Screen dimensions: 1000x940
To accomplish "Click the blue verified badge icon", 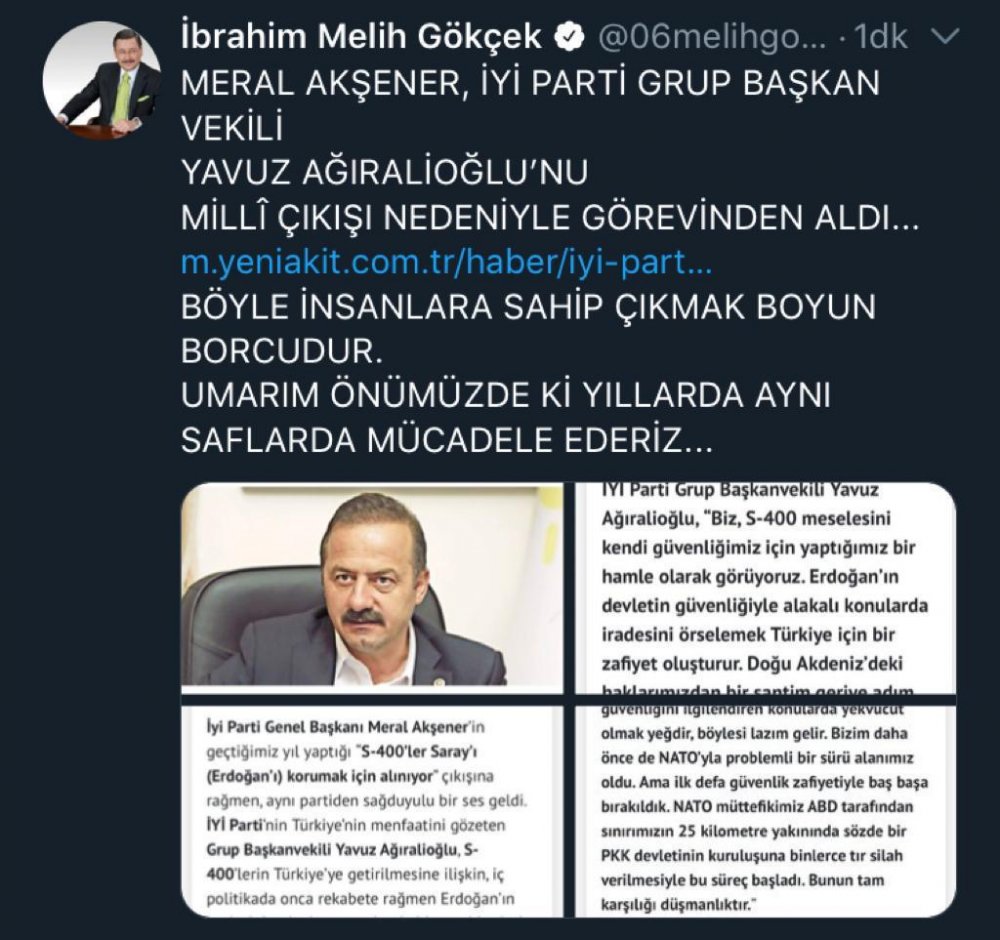I will [x=570, y=37].
